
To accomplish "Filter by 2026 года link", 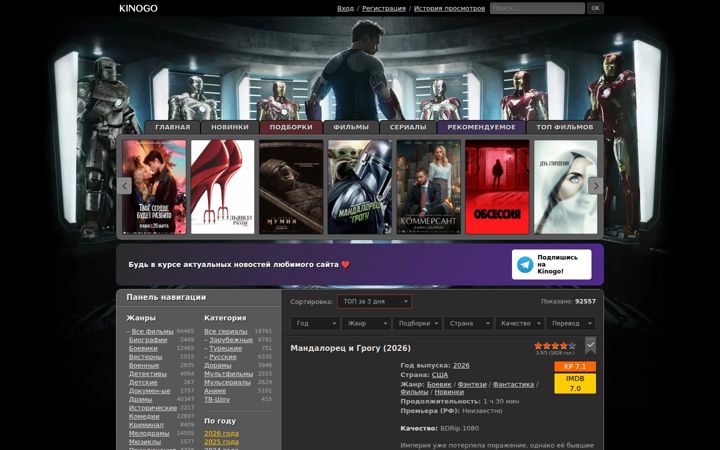I will pos(221,433).
